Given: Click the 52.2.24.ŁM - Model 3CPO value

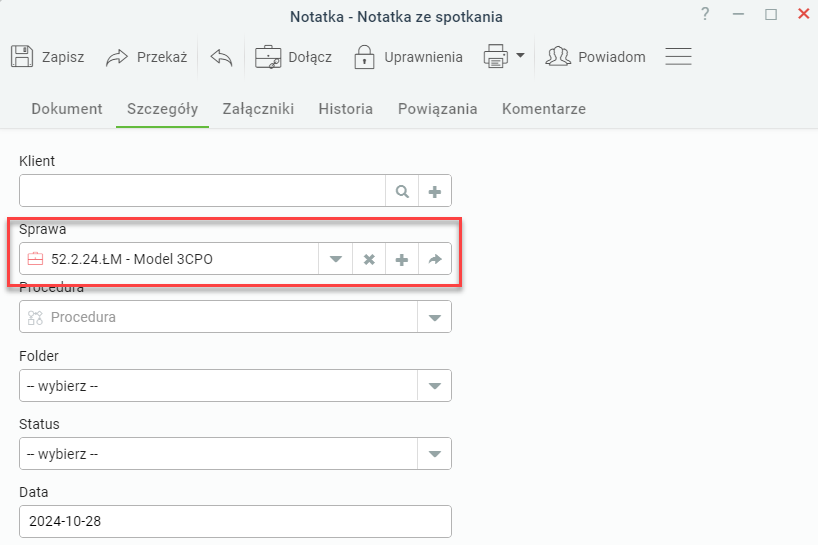Looking at the screenshot, I should pyautogui.click(x=131, y=259).
